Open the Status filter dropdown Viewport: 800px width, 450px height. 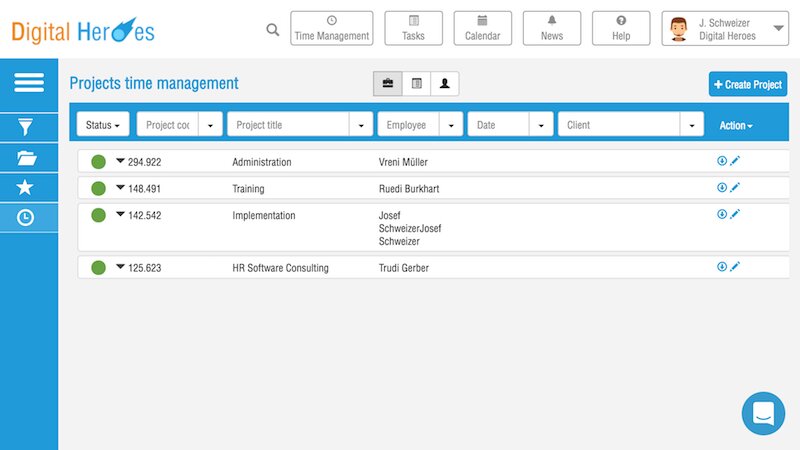(x=103, y=125)
